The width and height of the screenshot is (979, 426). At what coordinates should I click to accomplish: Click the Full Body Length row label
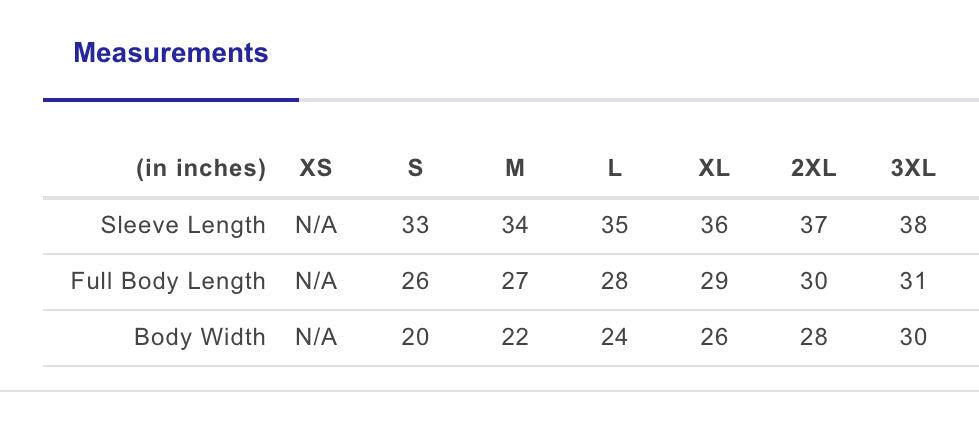pyautogui.click(x=168, y=281)
